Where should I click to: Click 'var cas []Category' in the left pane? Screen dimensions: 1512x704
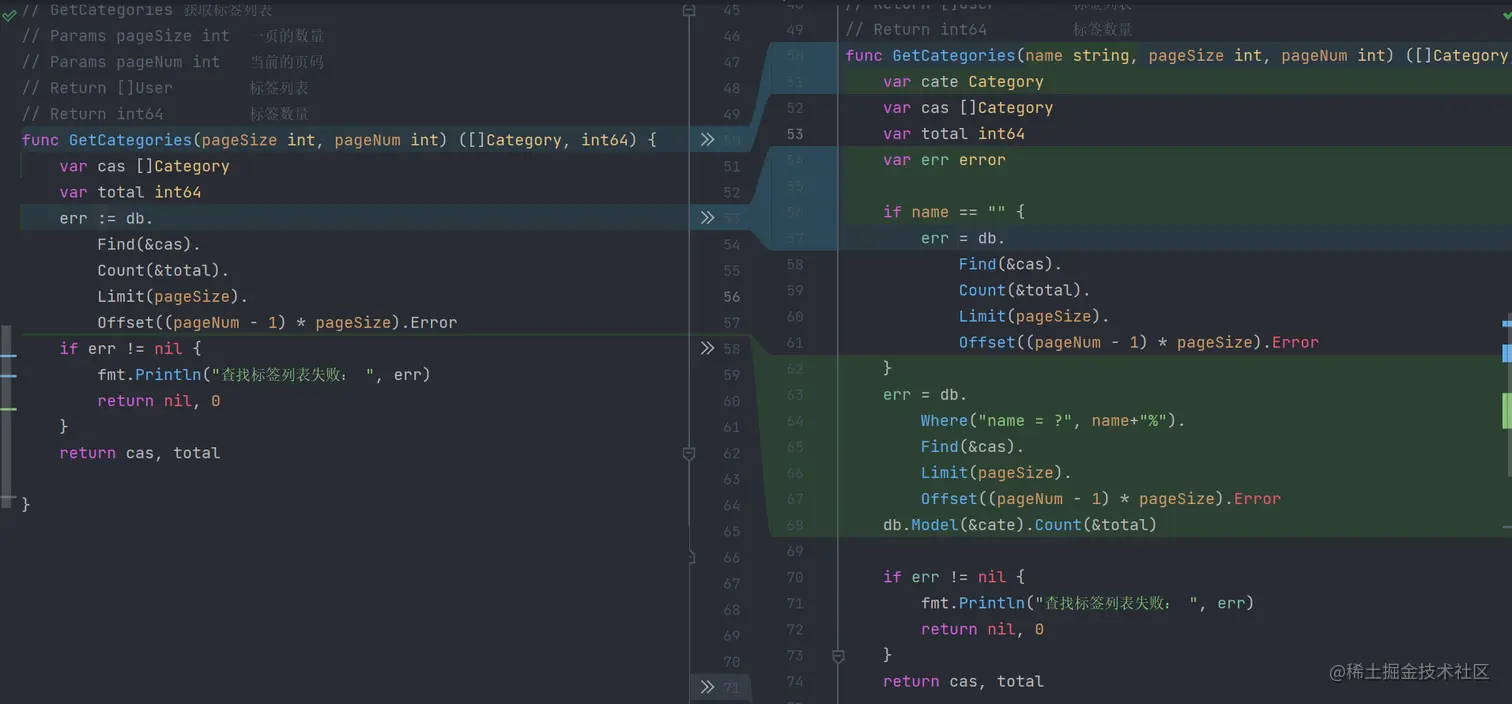144,166
